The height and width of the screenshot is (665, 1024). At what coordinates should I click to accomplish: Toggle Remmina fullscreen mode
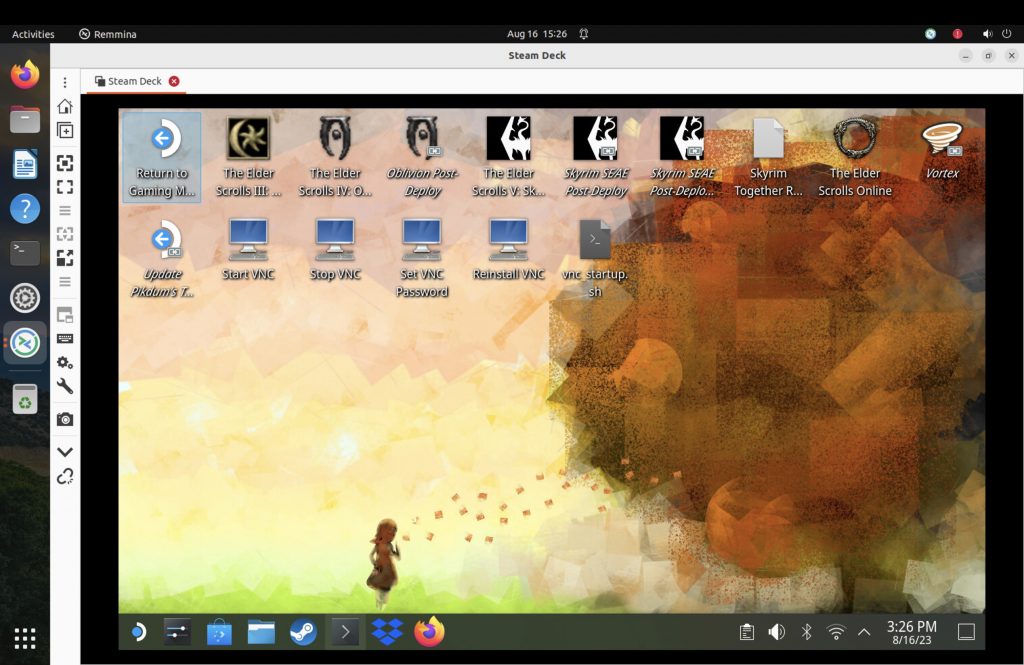(x=65, y=187)
